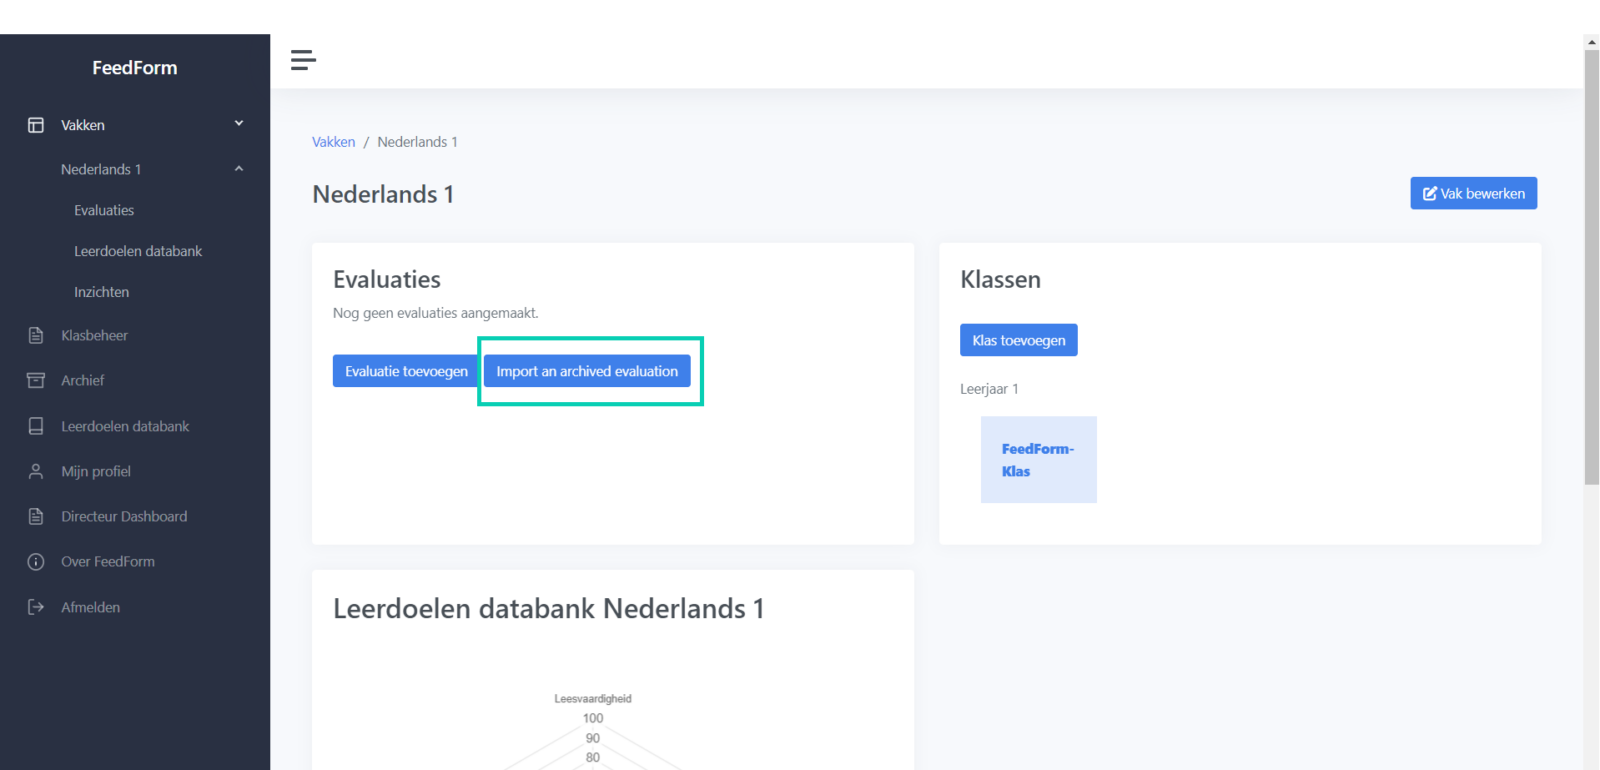The image size is (1600, 770).
Task: Open the Archief section
Action: [82, 380]
